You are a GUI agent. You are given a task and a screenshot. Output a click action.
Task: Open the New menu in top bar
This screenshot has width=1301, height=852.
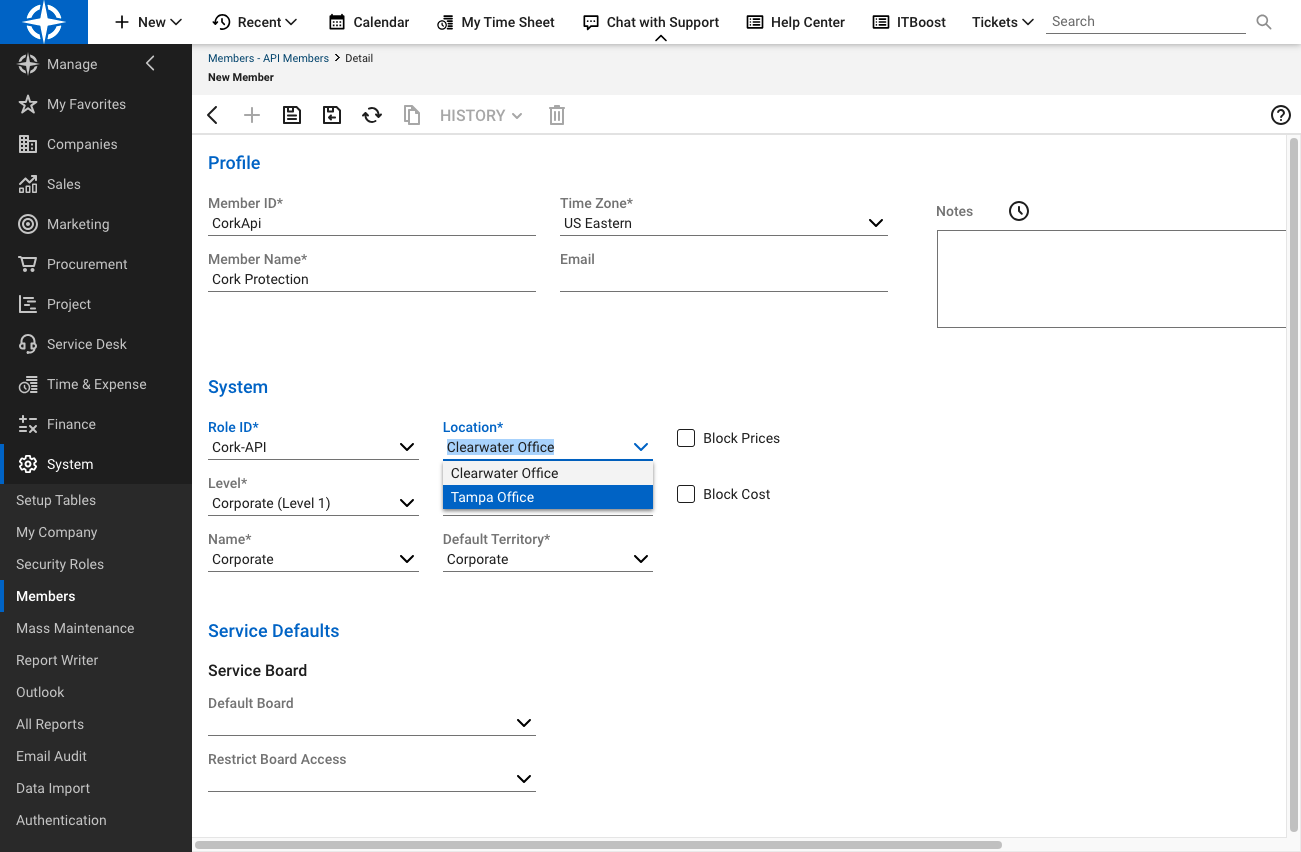[x=148, y=22]
